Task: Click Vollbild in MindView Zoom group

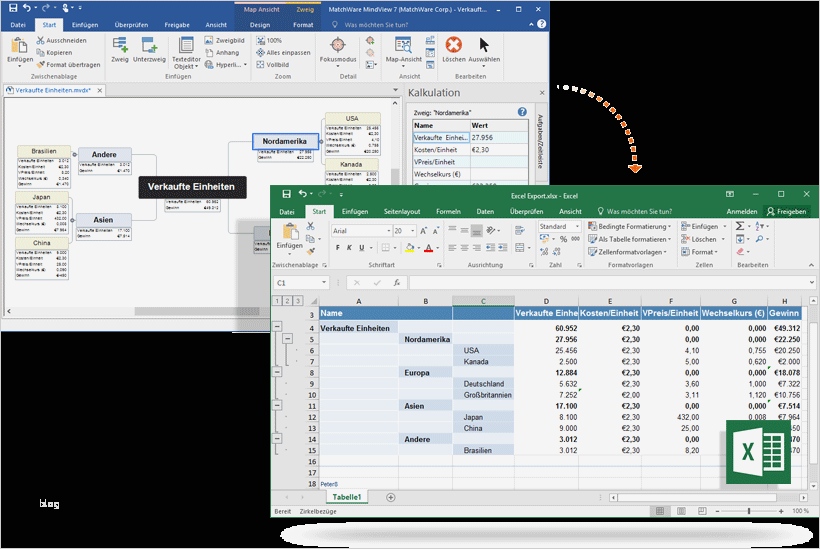Action: click(272, 65)
